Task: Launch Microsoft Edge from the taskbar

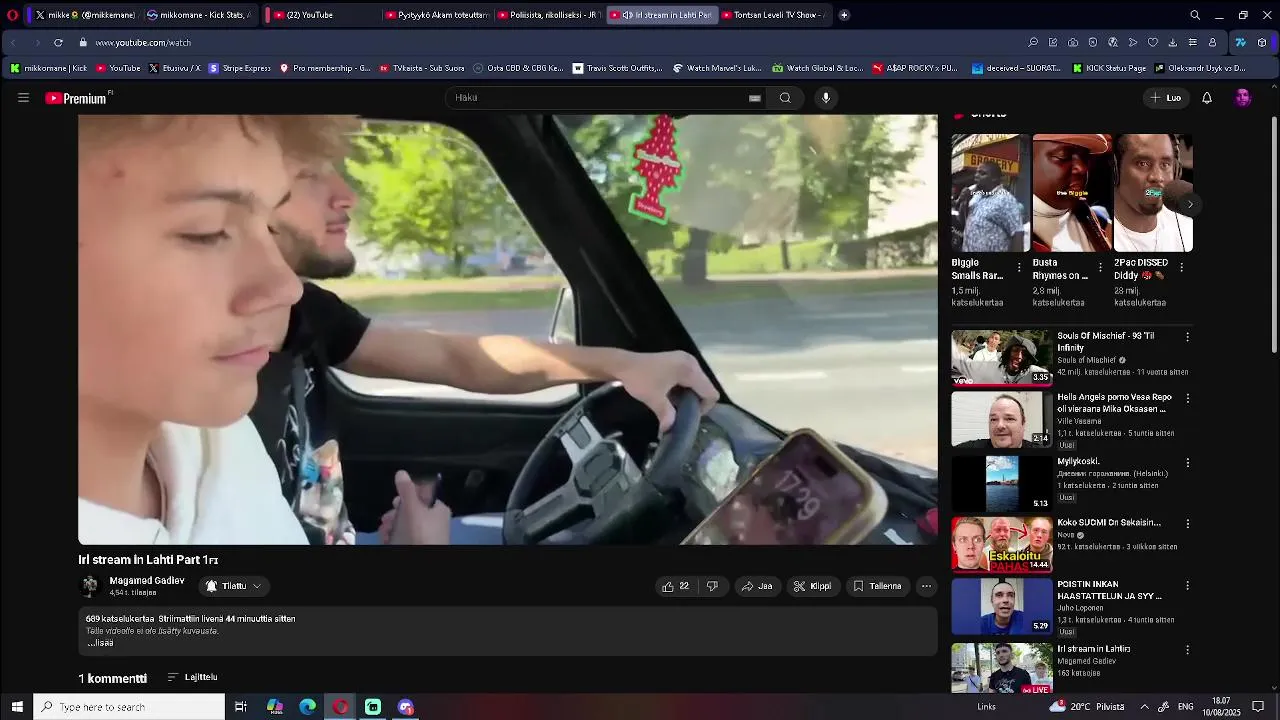Action: pyautogui.click(x=307, y=707)
